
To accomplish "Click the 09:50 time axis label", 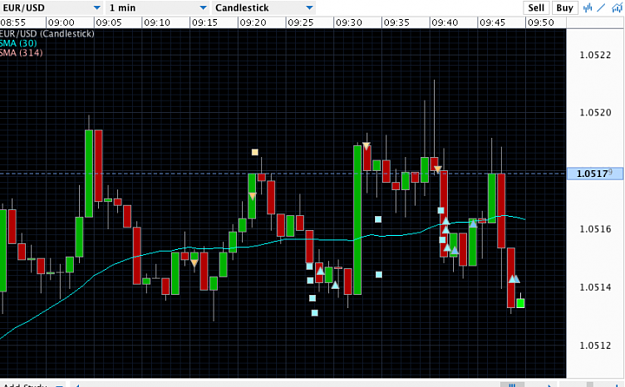I will (x=540, y=23).
